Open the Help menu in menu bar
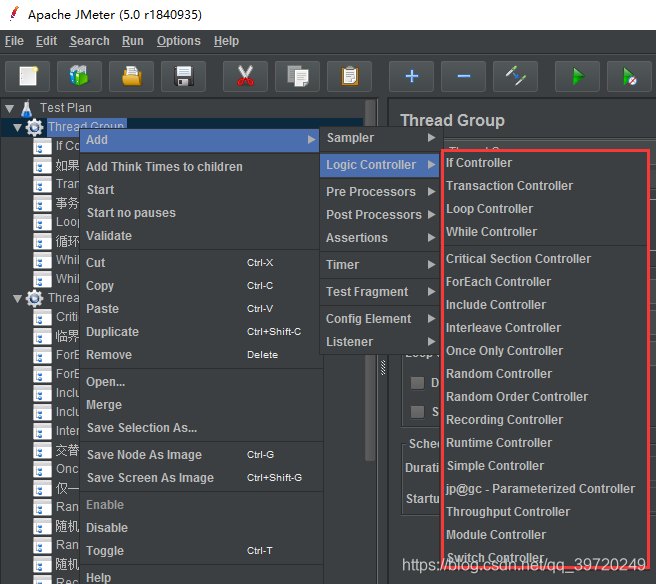Viewport: 656px width, 584px height. (x=226, y=41)
